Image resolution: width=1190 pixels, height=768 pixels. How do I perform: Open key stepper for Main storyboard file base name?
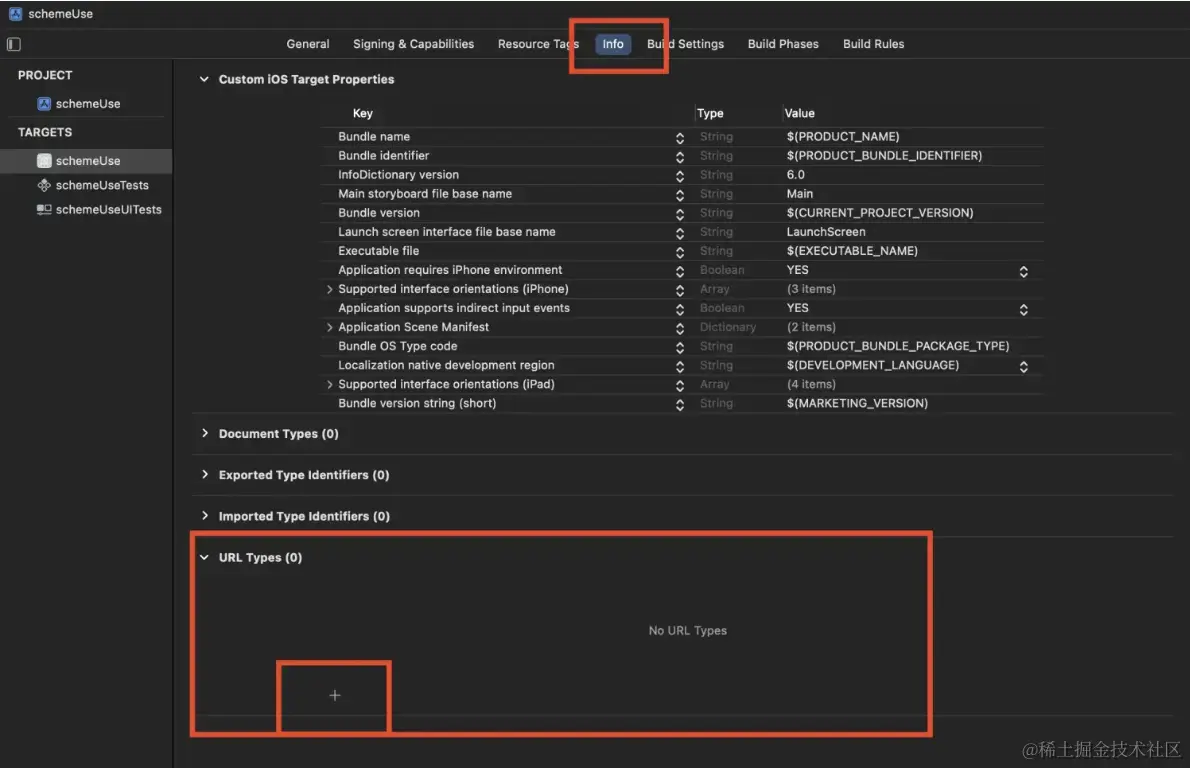pyautogui.click(x=680, y=194)
